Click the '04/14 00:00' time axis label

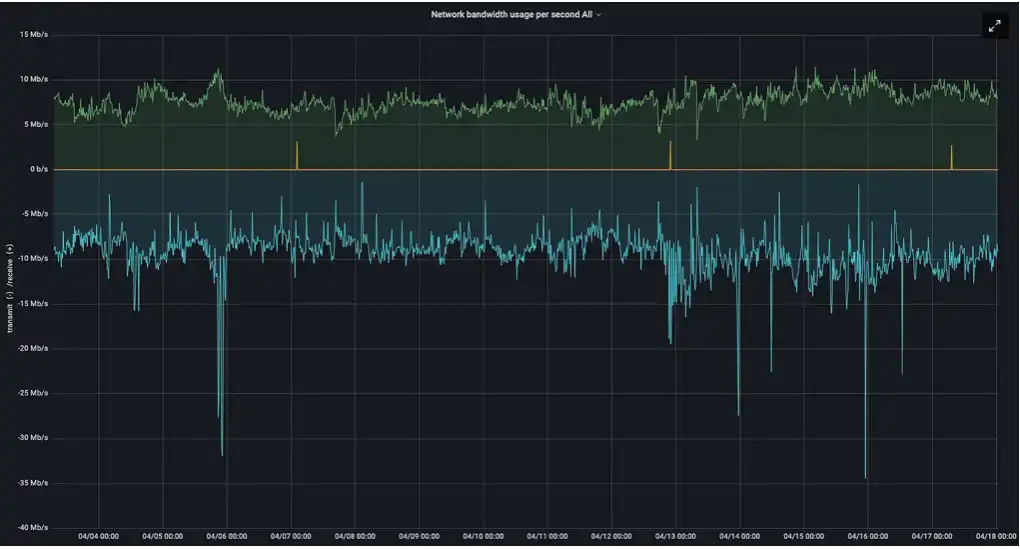pyautogui.click(x=740, y=537)
